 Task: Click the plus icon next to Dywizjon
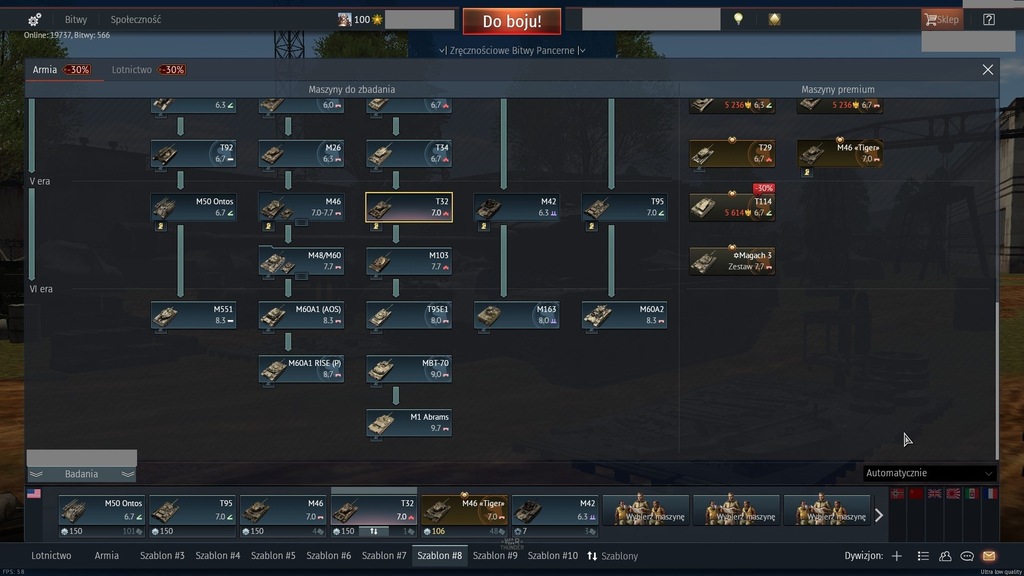pyautogui.click(x=897, y=556)
